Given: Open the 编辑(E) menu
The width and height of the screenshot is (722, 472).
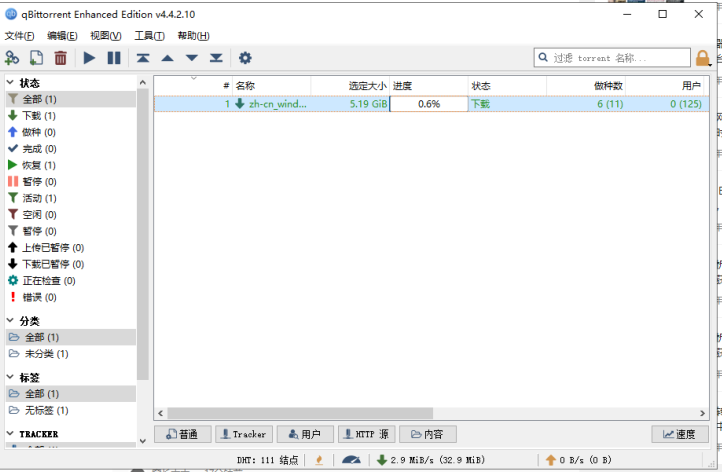Looking at the screenshot, I should 62,36.
